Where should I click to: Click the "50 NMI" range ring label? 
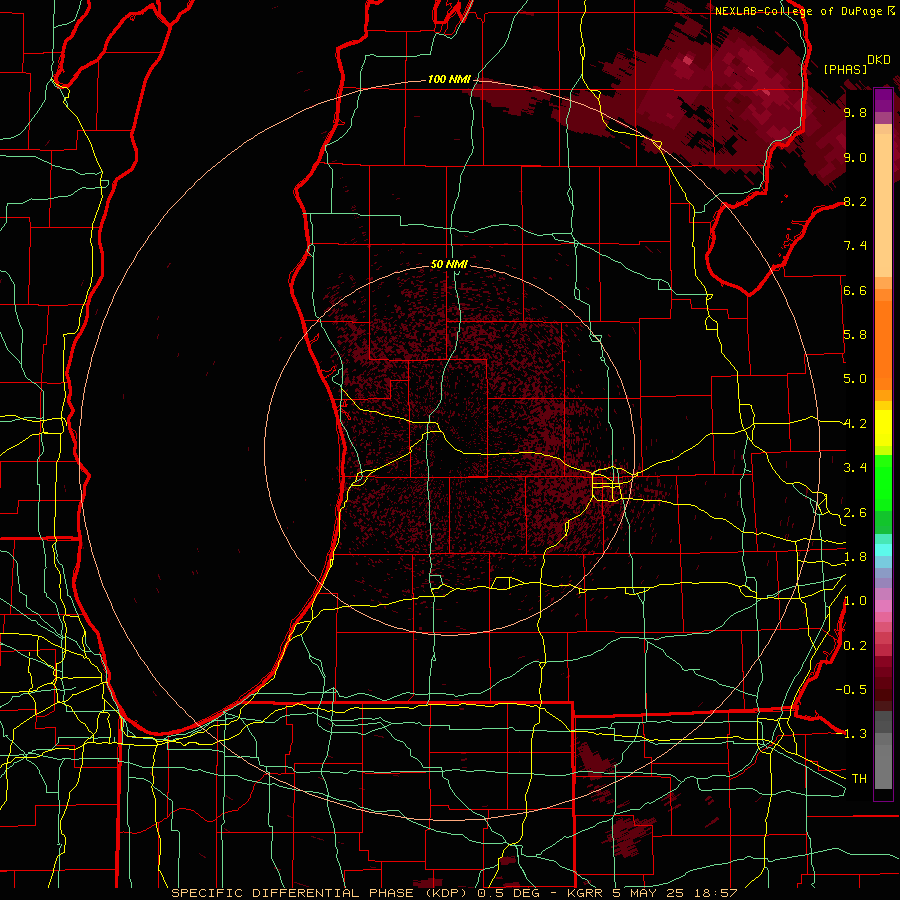click(449, 264)
